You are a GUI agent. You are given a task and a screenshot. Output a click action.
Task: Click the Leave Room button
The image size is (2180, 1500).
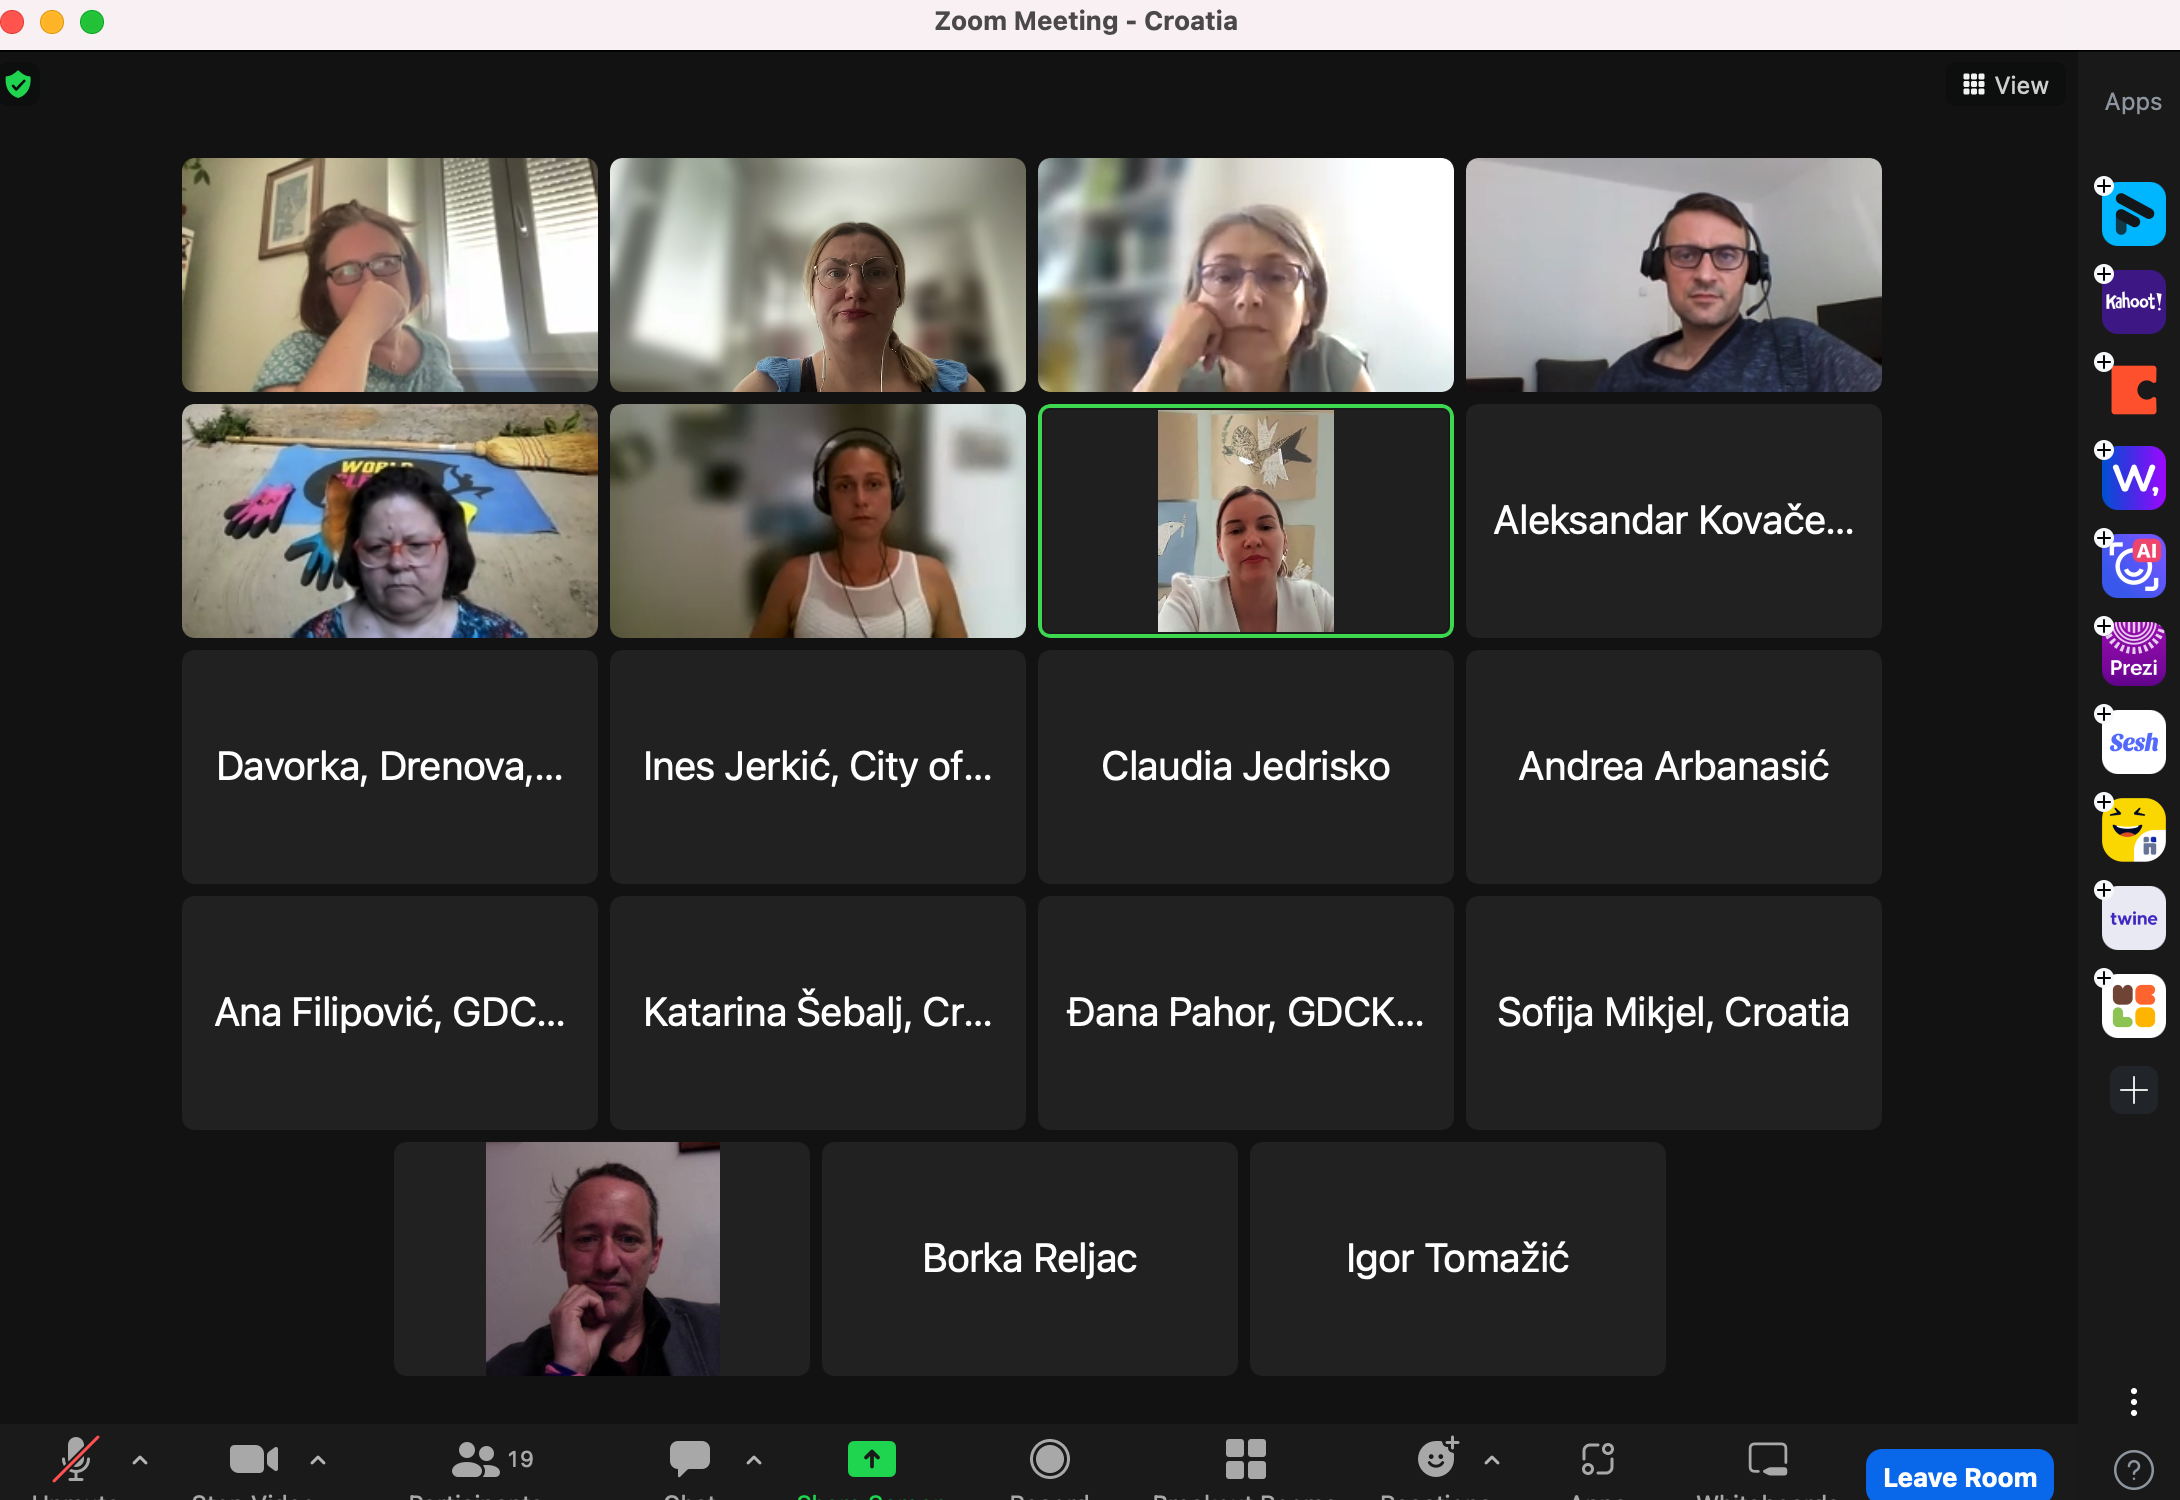click(1959, 1476)
